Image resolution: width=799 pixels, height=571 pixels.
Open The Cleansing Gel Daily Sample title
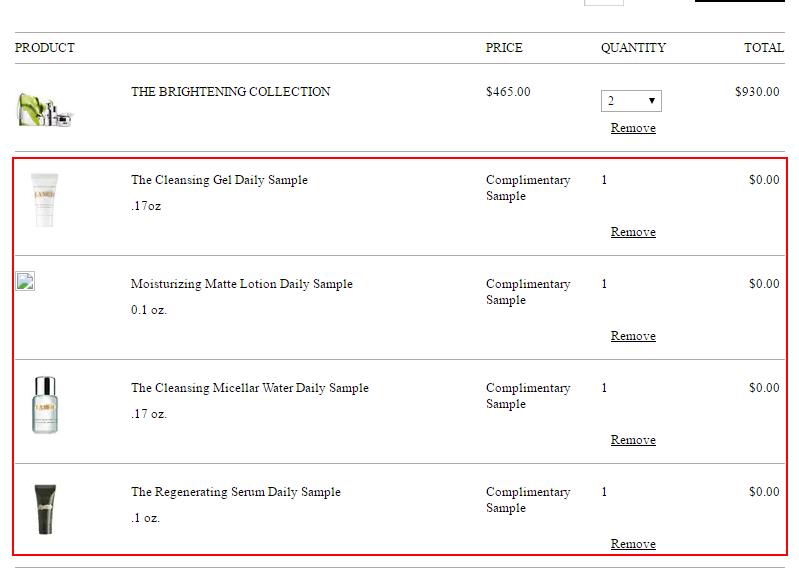coord(219,180)
